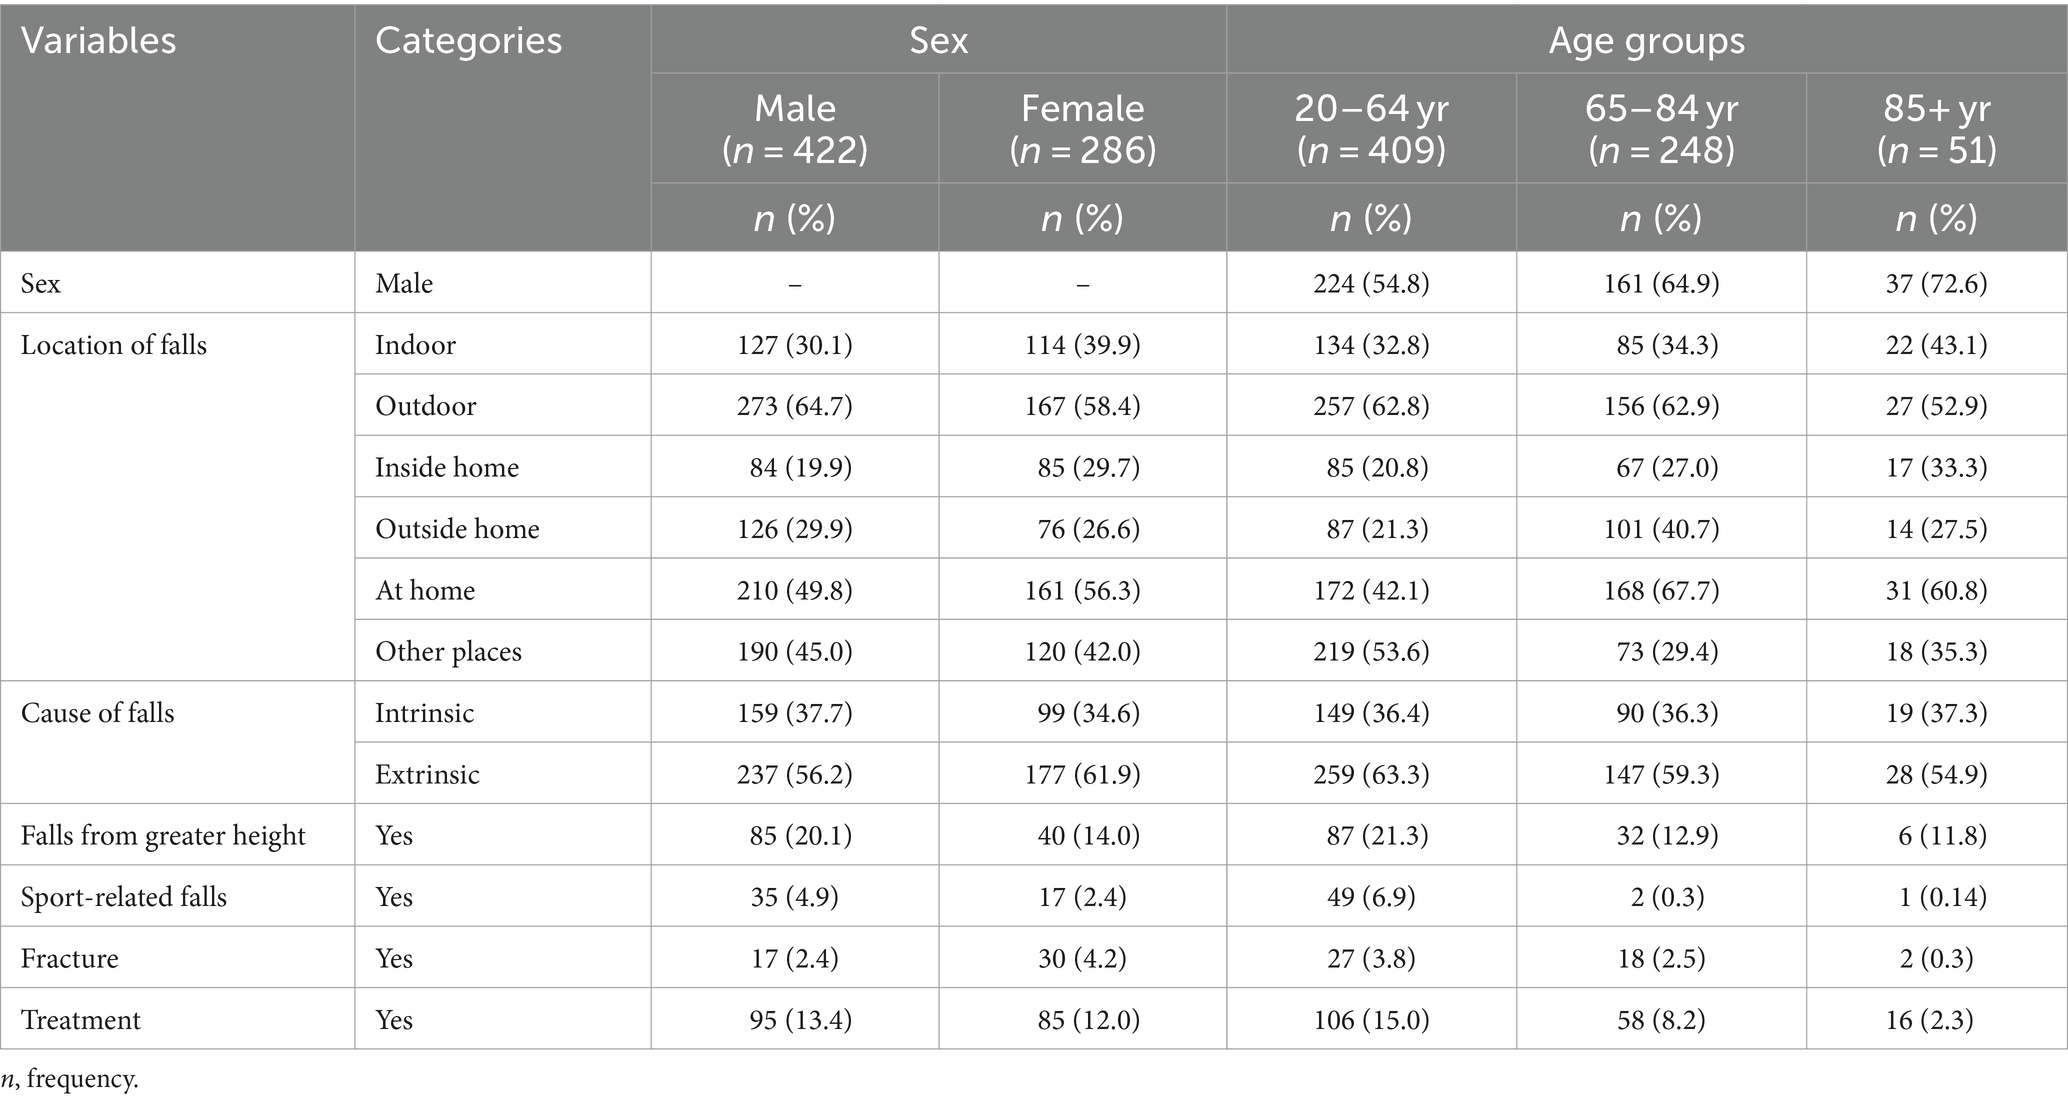Select the Indoor category cell
The width and height of the screenshot is (2068, 1101).
pyautogui.click(x=415, y=345)
